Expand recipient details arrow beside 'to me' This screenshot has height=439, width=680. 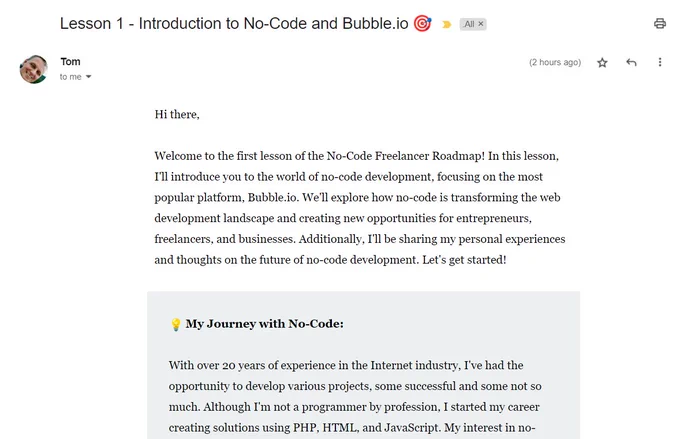88,77
